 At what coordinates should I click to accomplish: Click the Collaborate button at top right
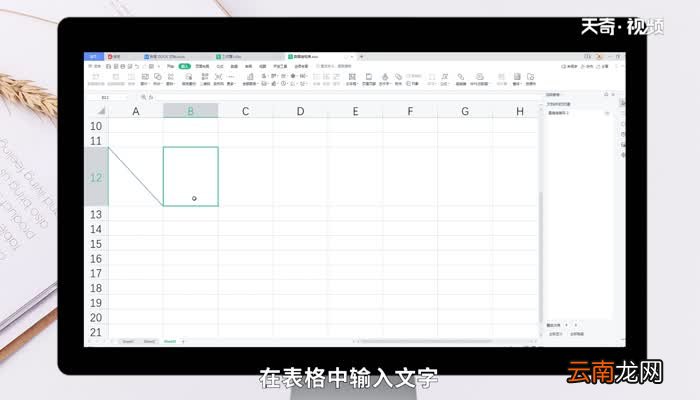coord(587,66)
